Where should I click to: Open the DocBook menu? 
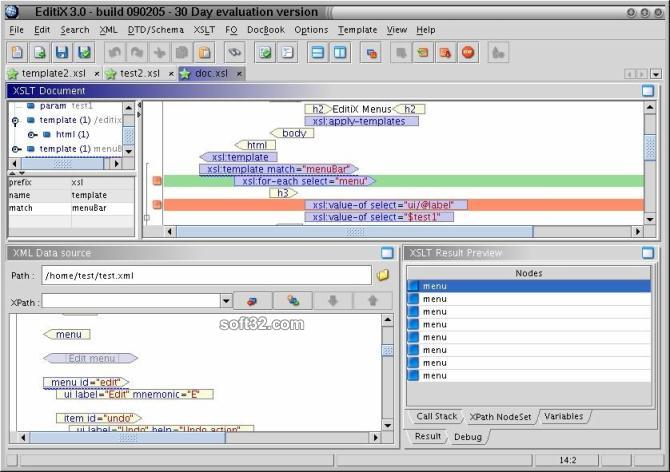[266, 30]
